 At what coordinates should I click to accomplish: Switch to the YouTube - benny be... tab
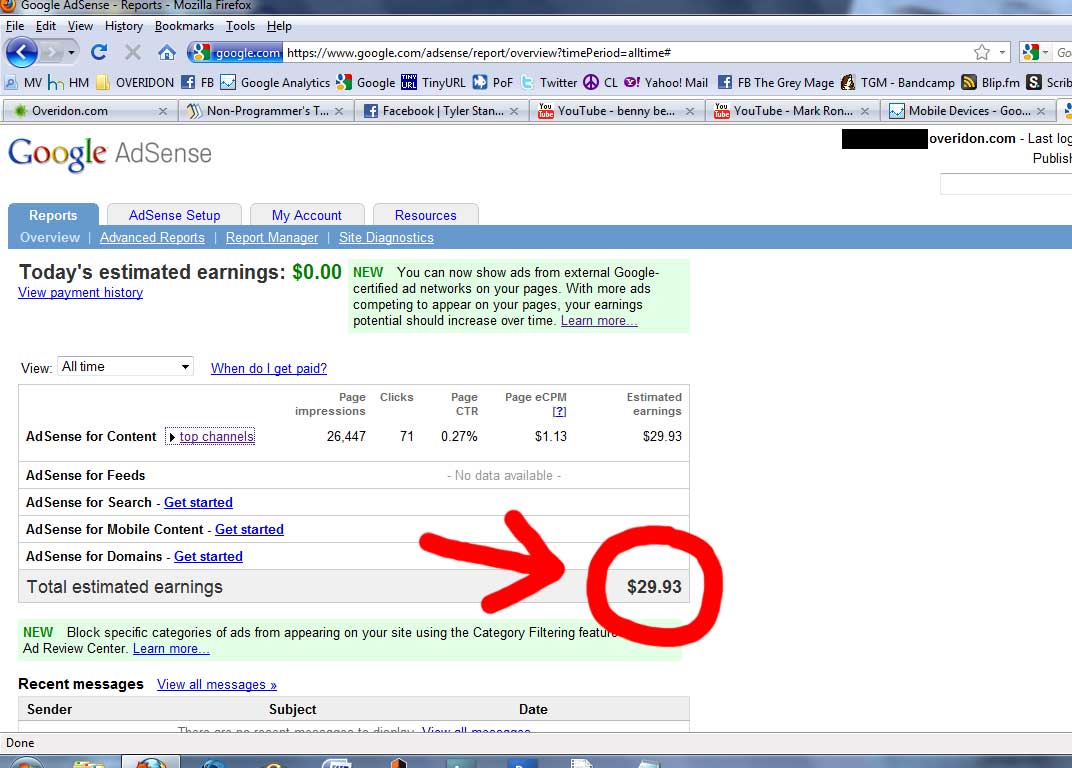point(617,111)
